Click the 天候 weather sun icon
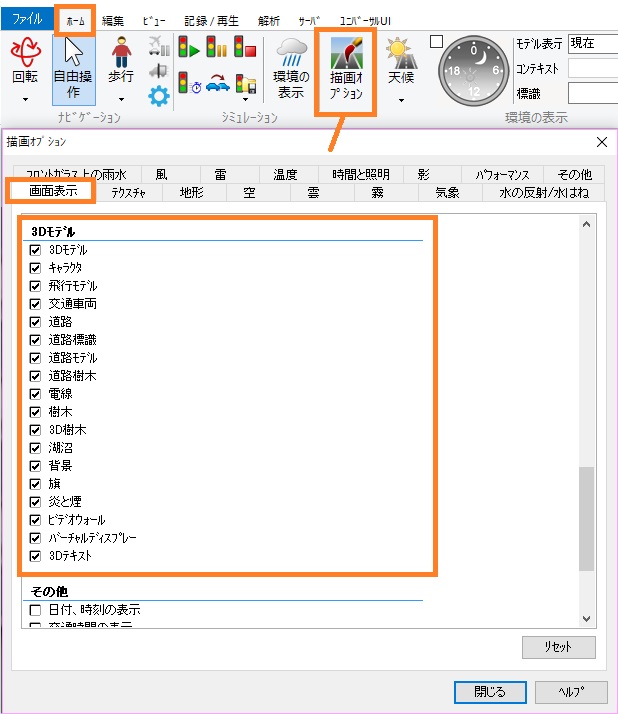 [x=401, y=60]
